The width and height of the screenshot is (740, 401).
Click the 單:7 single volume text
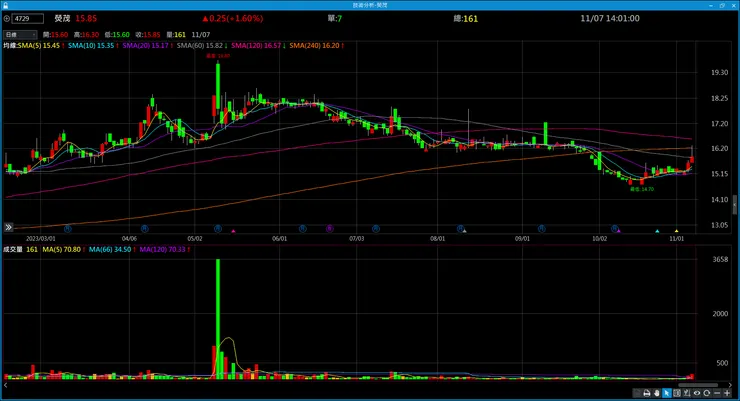[x=335, y=19]
